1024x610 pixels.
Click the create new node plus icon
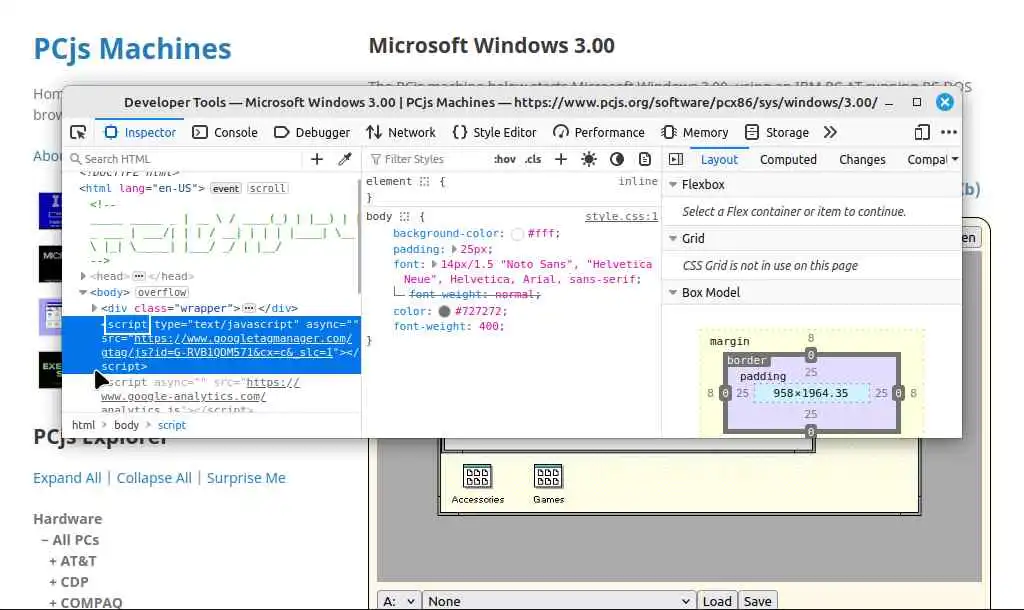[317, 159]
